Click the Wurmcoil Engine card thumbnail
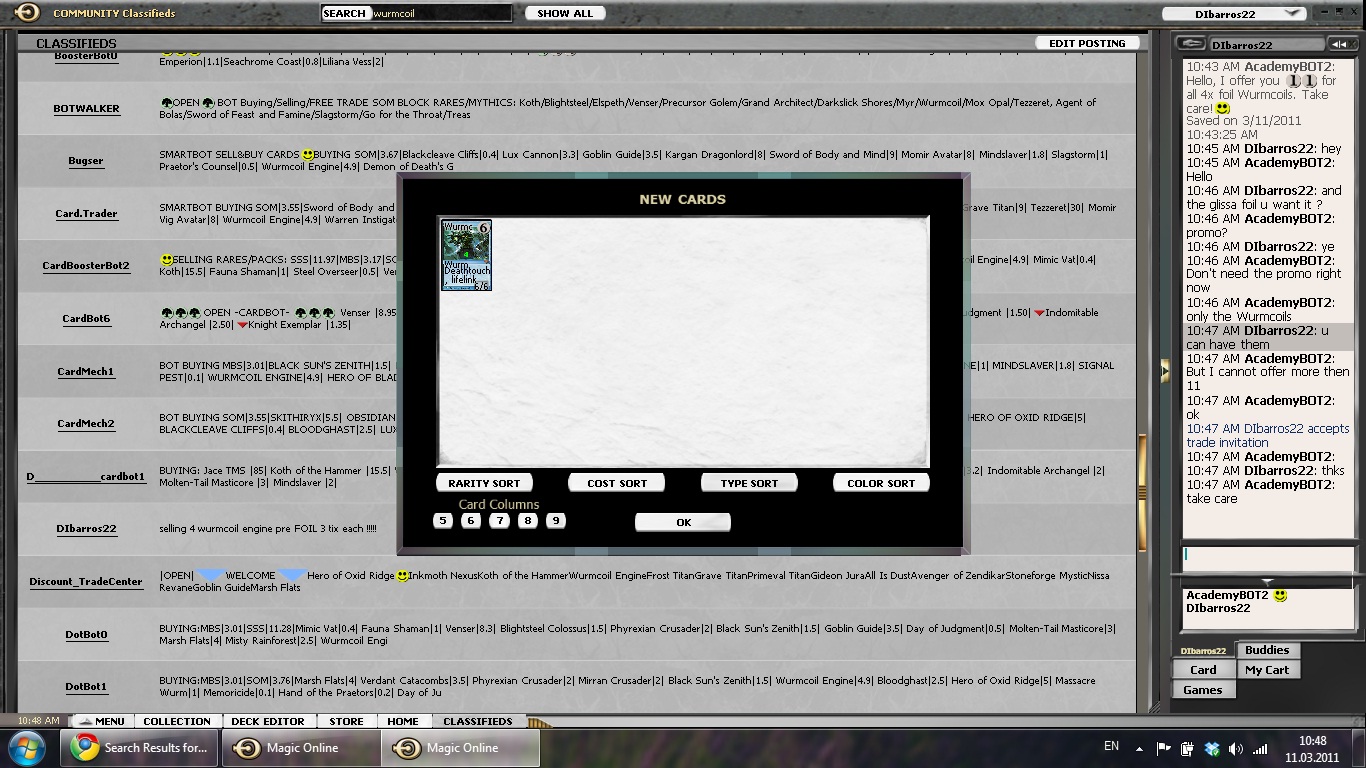 (466, 255)
